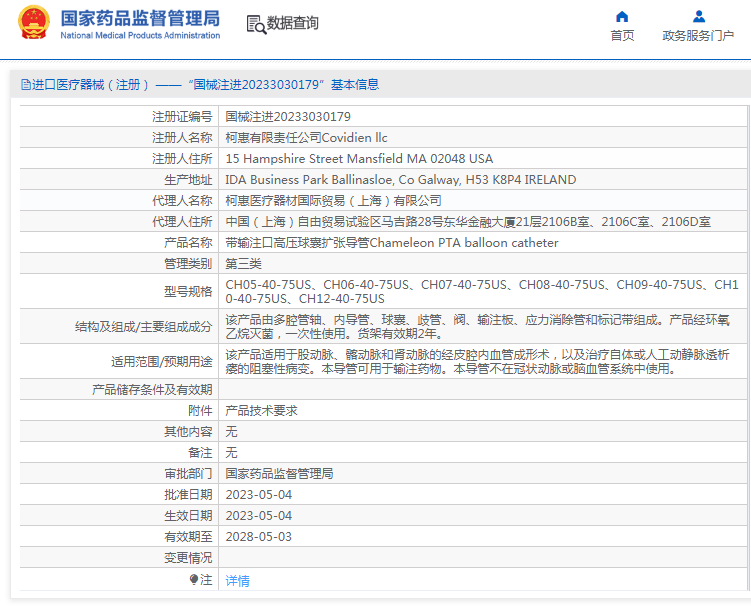The height and width of the screenshot is (606, 751).
Task: Click intended use text starting 该产品适用于股动脉
Action: click(478, 362)
